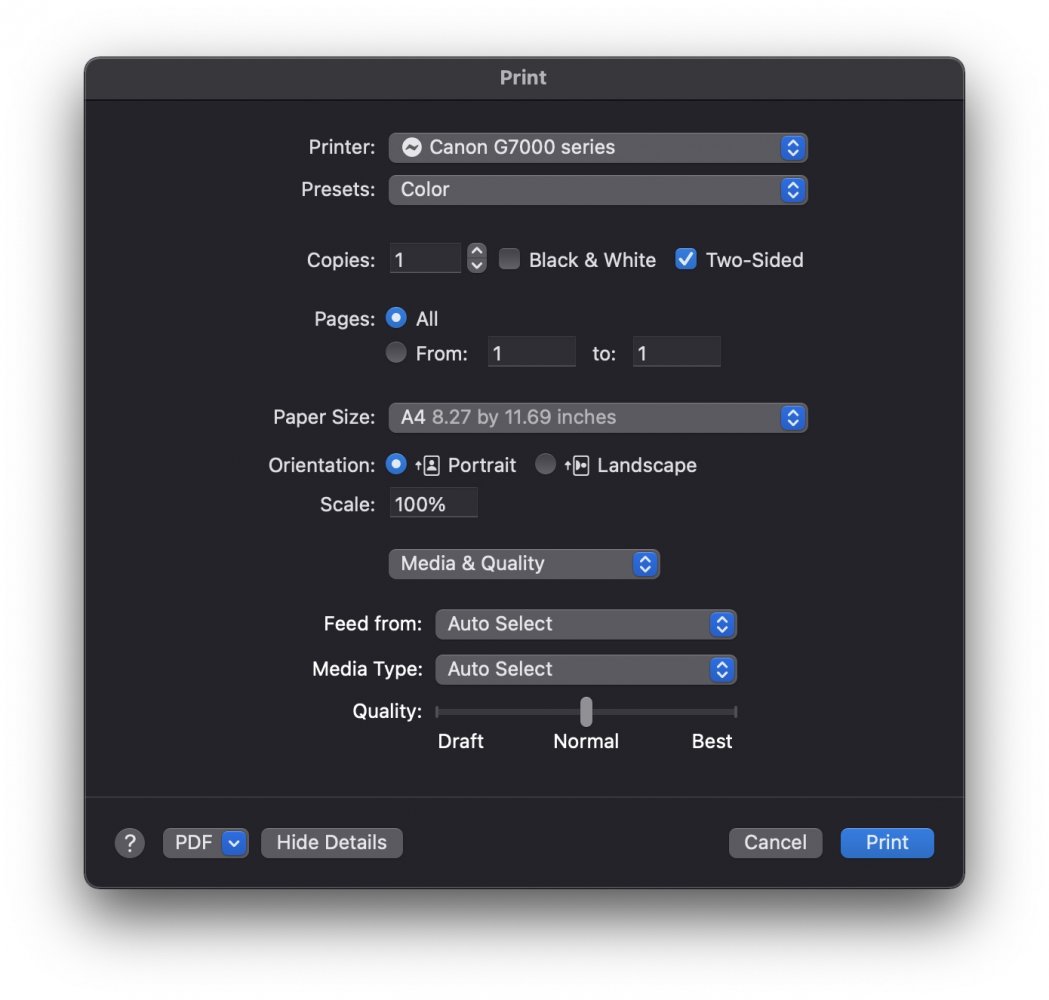This screenshot has width=1049, height=1000.
Task: Expand the Presets dropdown showing Color
Action: (597, 189)
